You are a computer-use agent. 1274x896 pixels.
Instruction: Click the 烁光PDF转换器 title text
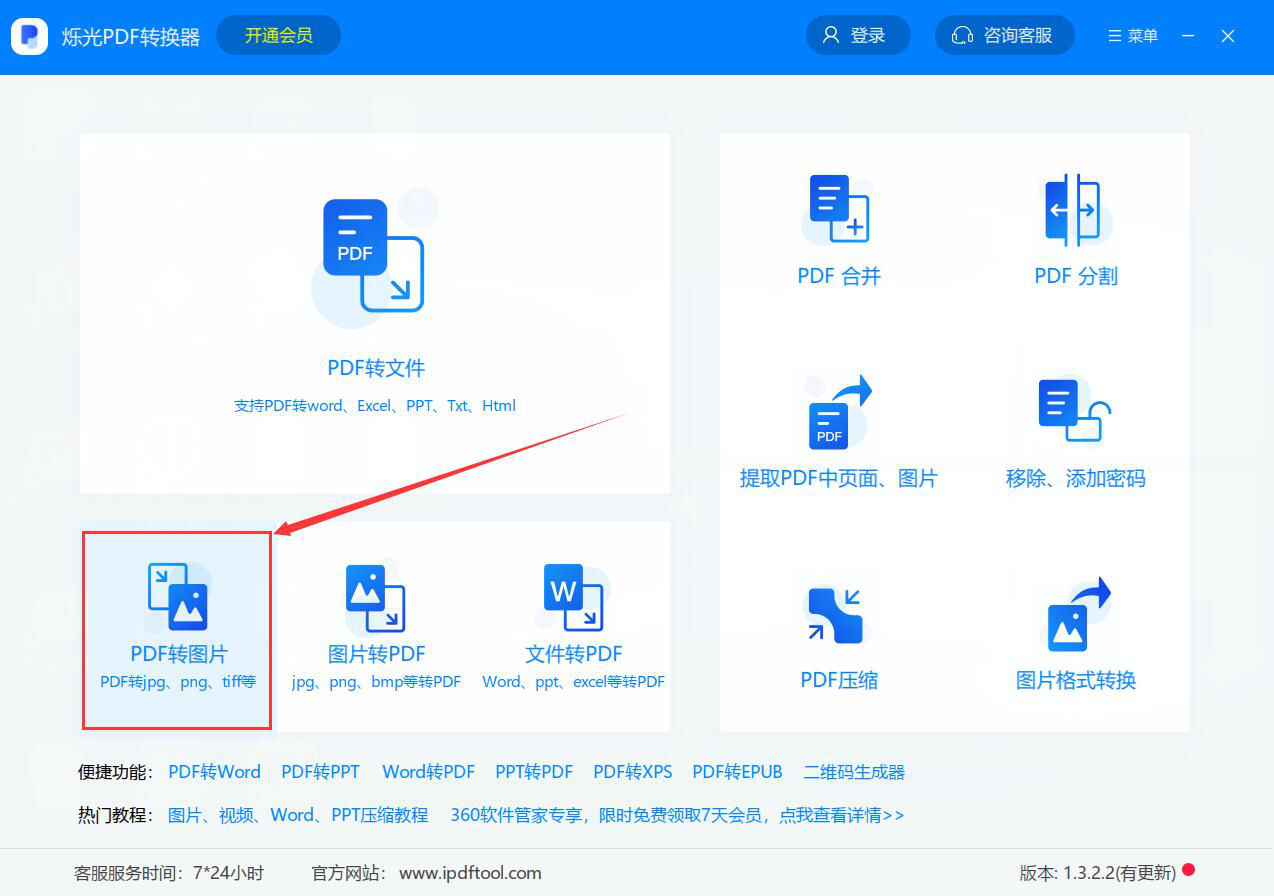[131, 37]
